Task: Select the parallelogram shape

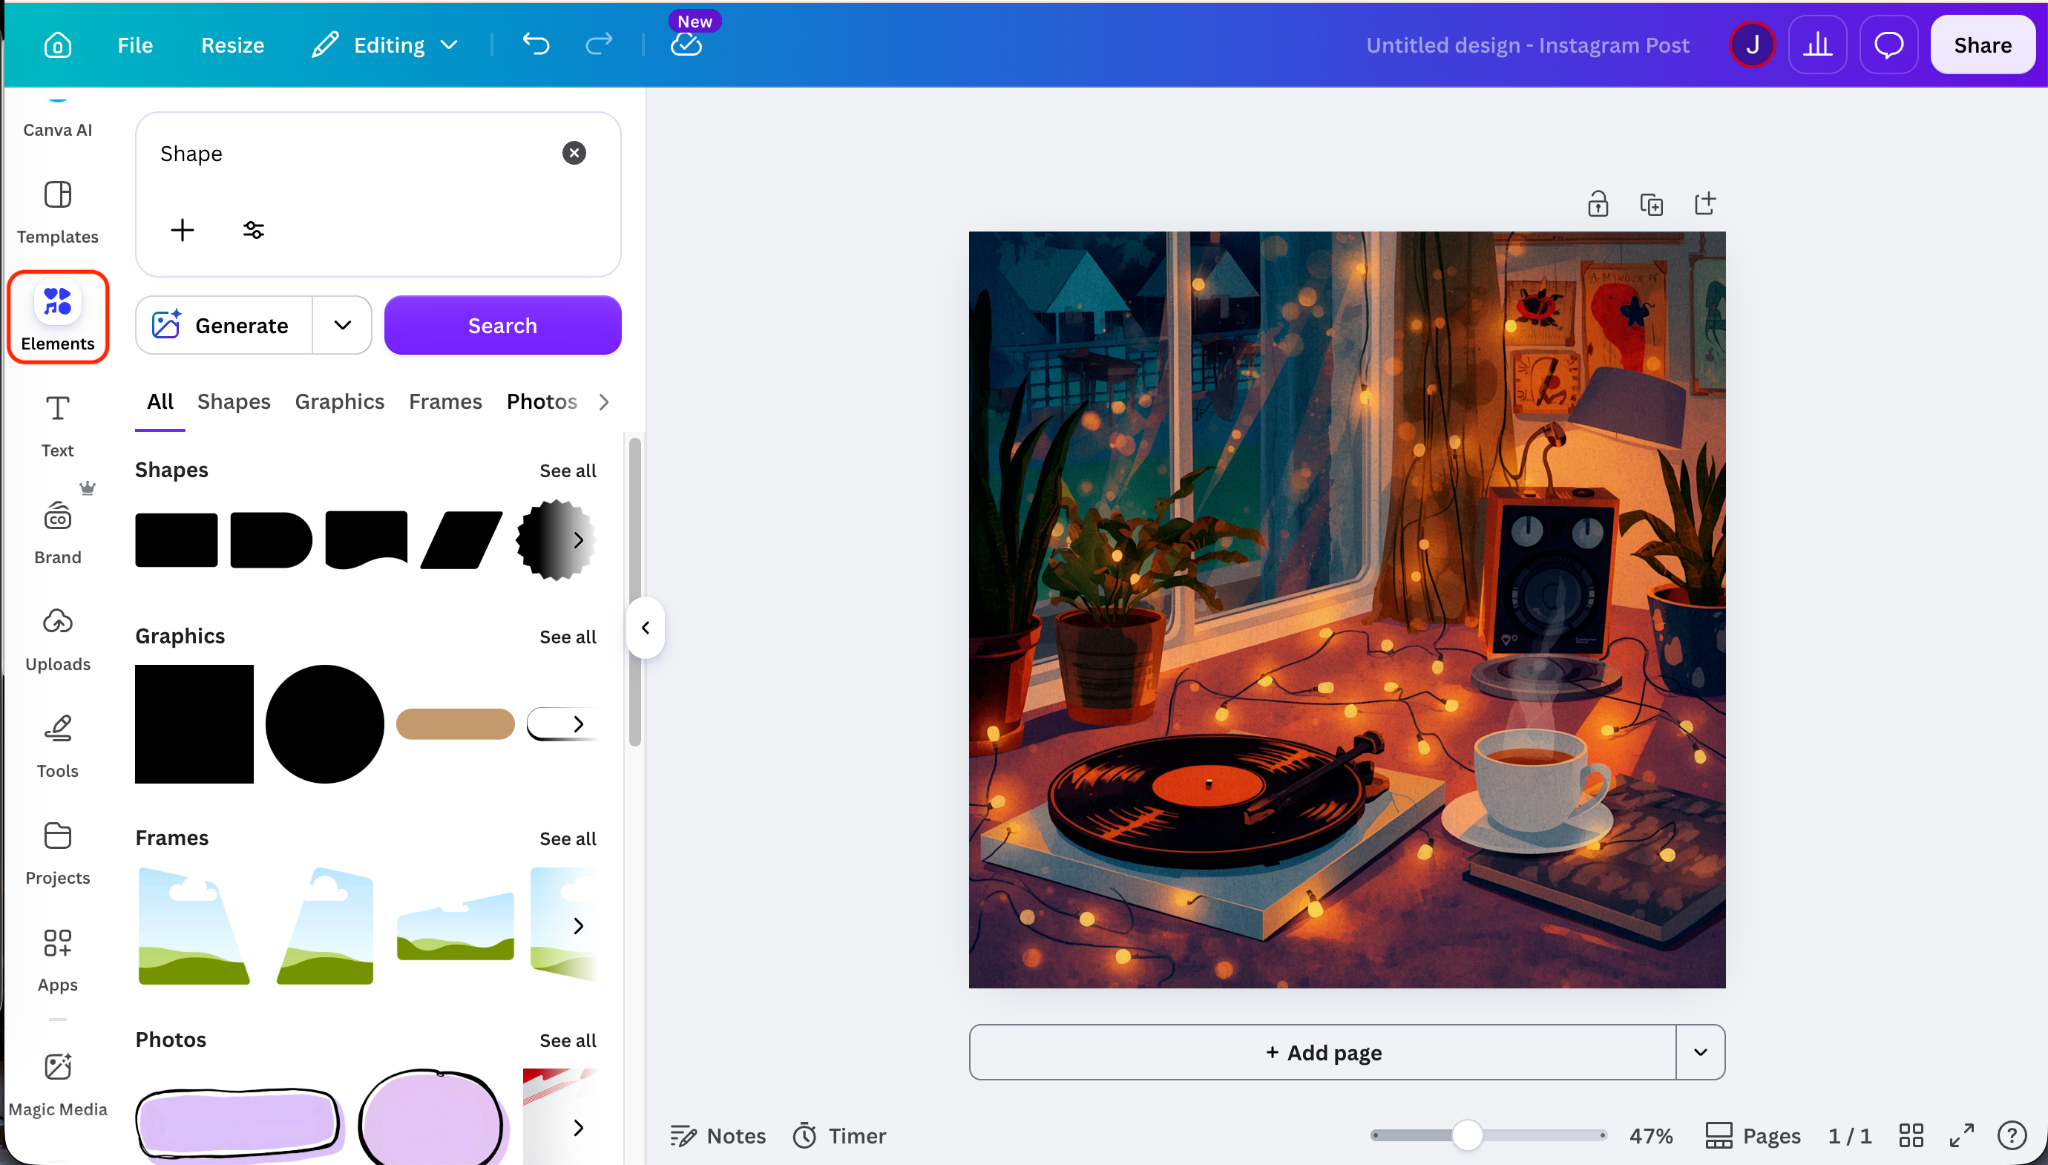Action: (x=461, y=540)
